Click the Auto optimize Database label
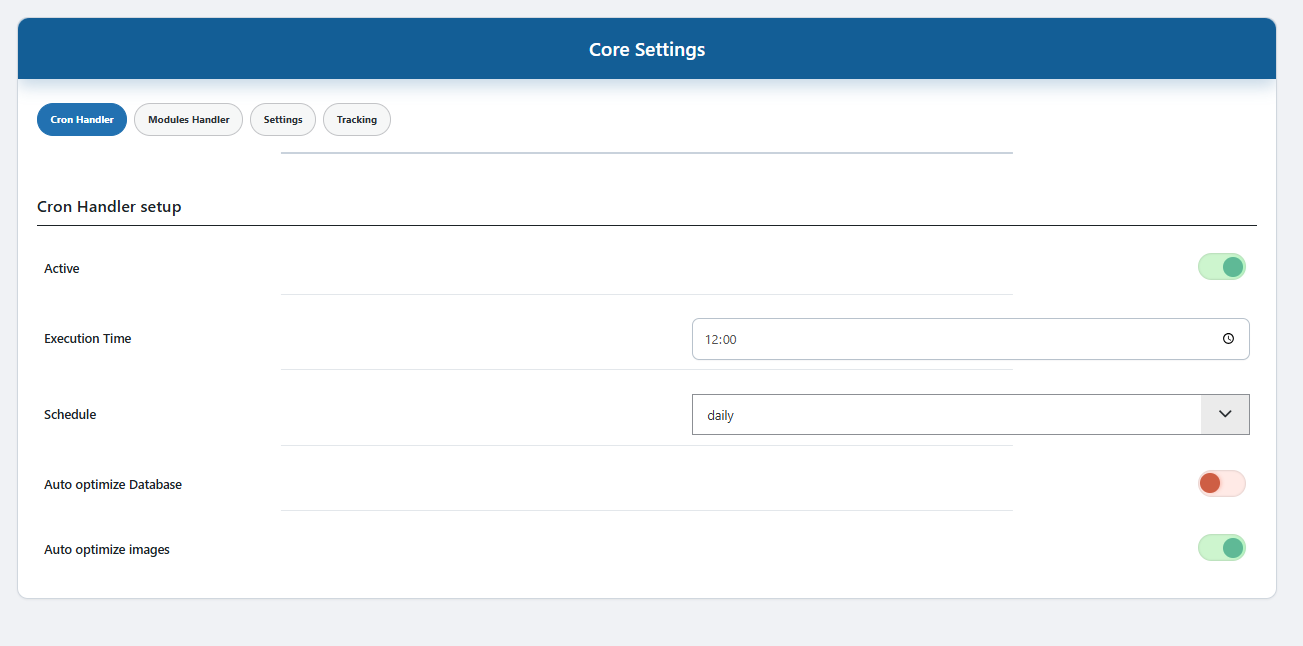Screen dimensions: 1303x646 pyautogui.click(x=113, y=485)
